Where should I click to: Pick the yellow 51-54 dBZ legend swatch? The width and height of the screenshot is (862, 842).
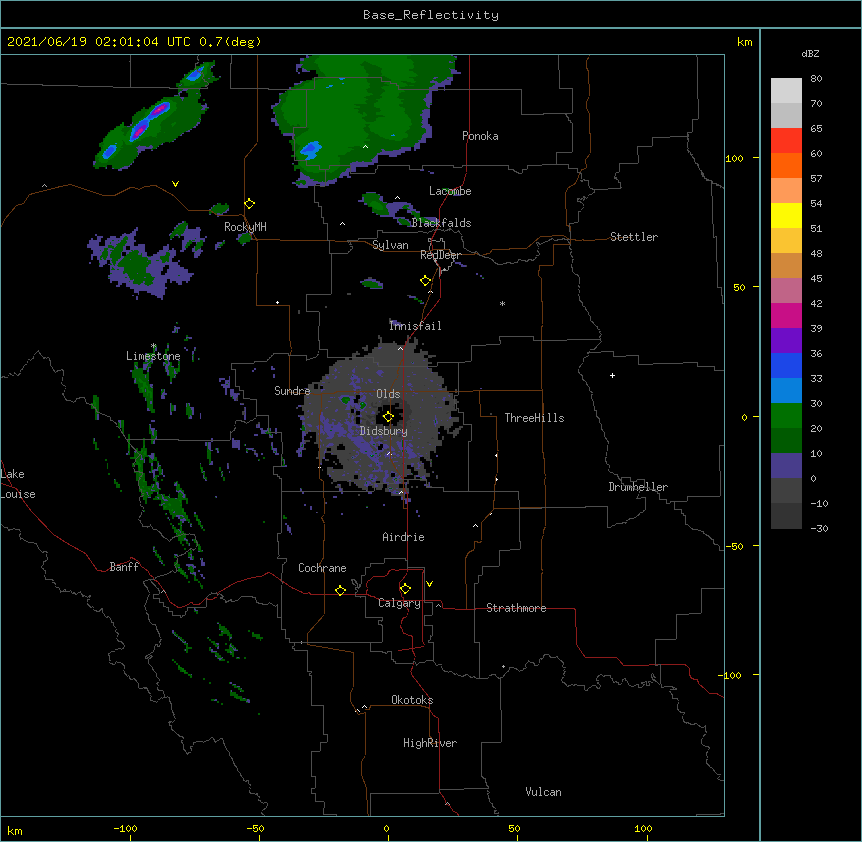coord(786,215)
